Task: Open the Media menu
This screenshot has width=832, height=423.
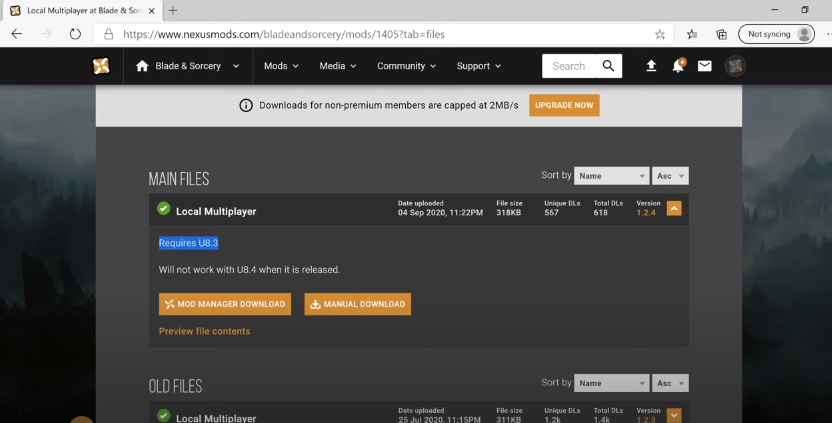Action: (x=337, y=66)
